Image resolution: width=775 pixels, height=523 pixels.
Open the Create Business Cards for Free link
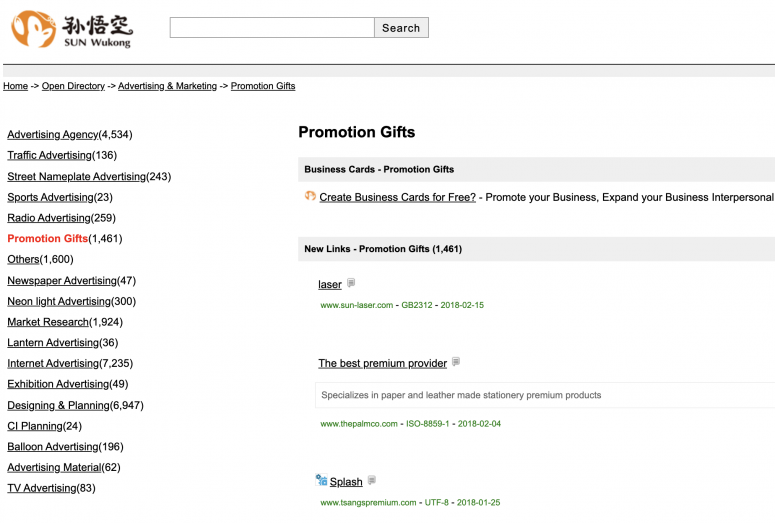click(397, 197)
